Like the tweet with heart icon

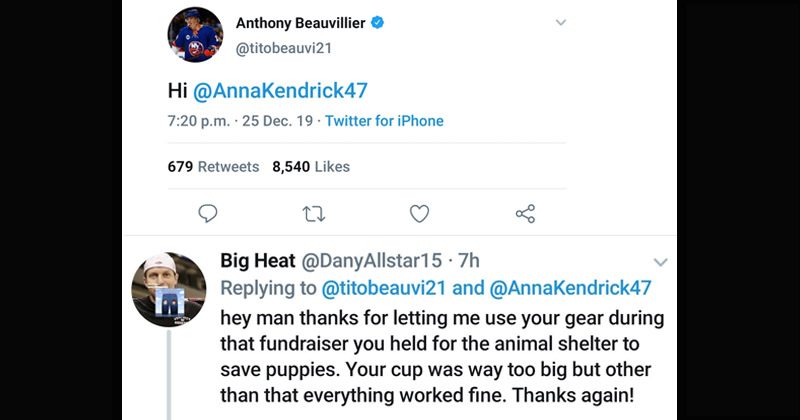point(420,213)
